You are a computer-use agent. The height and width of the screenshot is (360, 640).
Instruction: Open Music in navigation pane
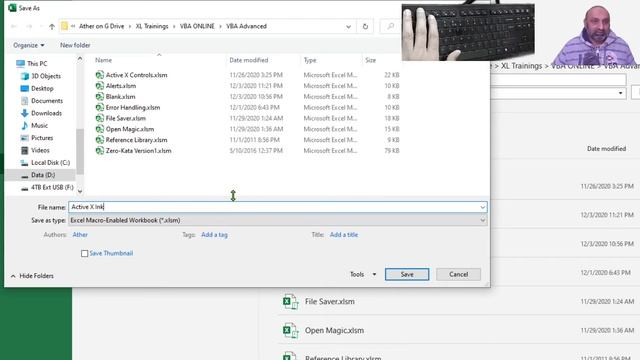point(34,125)
